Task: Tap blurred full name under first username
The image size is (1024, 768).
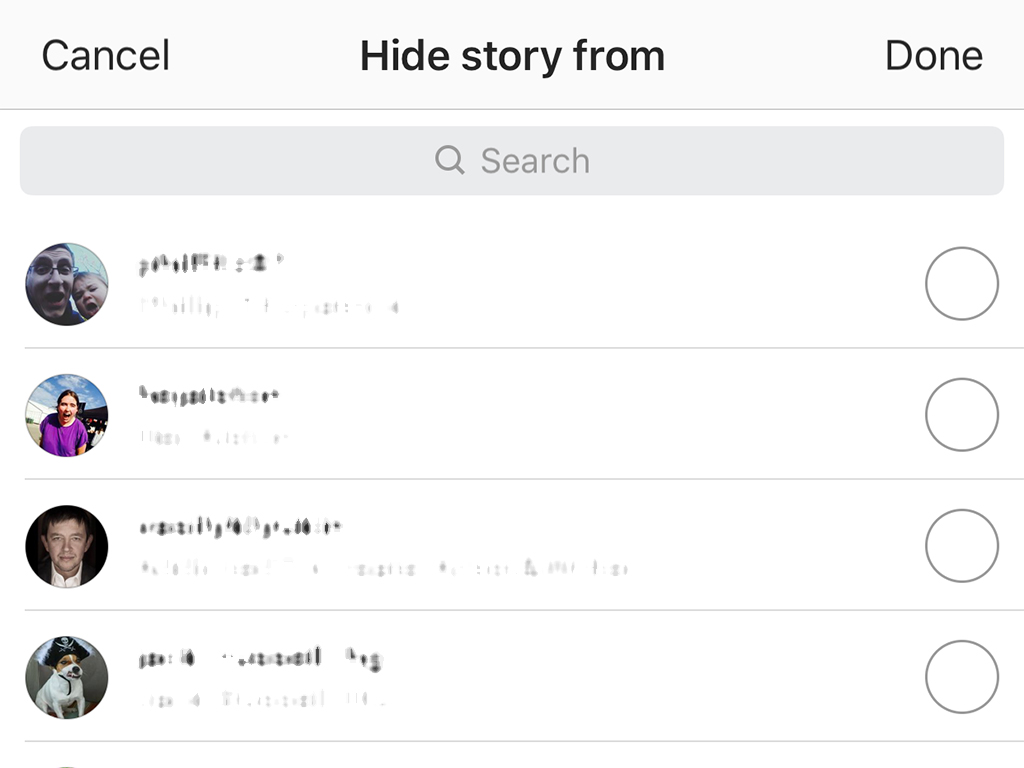Action: 268,306
